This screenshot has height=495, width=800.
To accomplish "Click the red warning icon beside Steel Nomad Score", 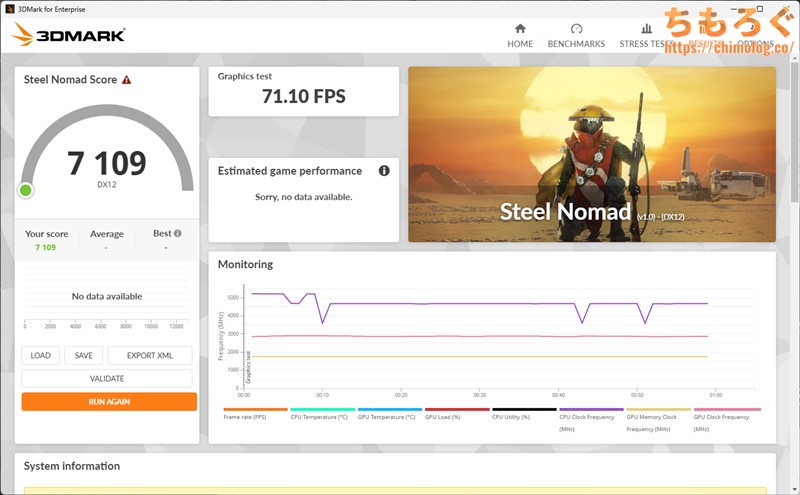I will coord(127,80).
